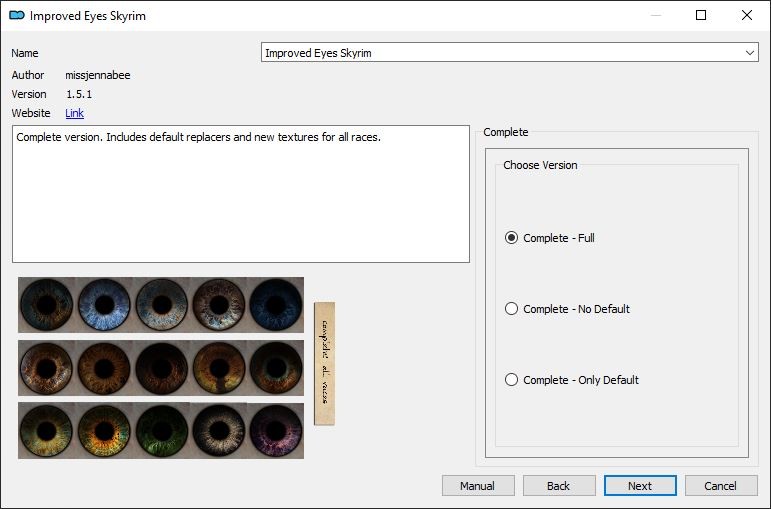Open the Website Link hyperlink
Image resolution: width=771 pixels, height=509 pixels.
point(74,113)
